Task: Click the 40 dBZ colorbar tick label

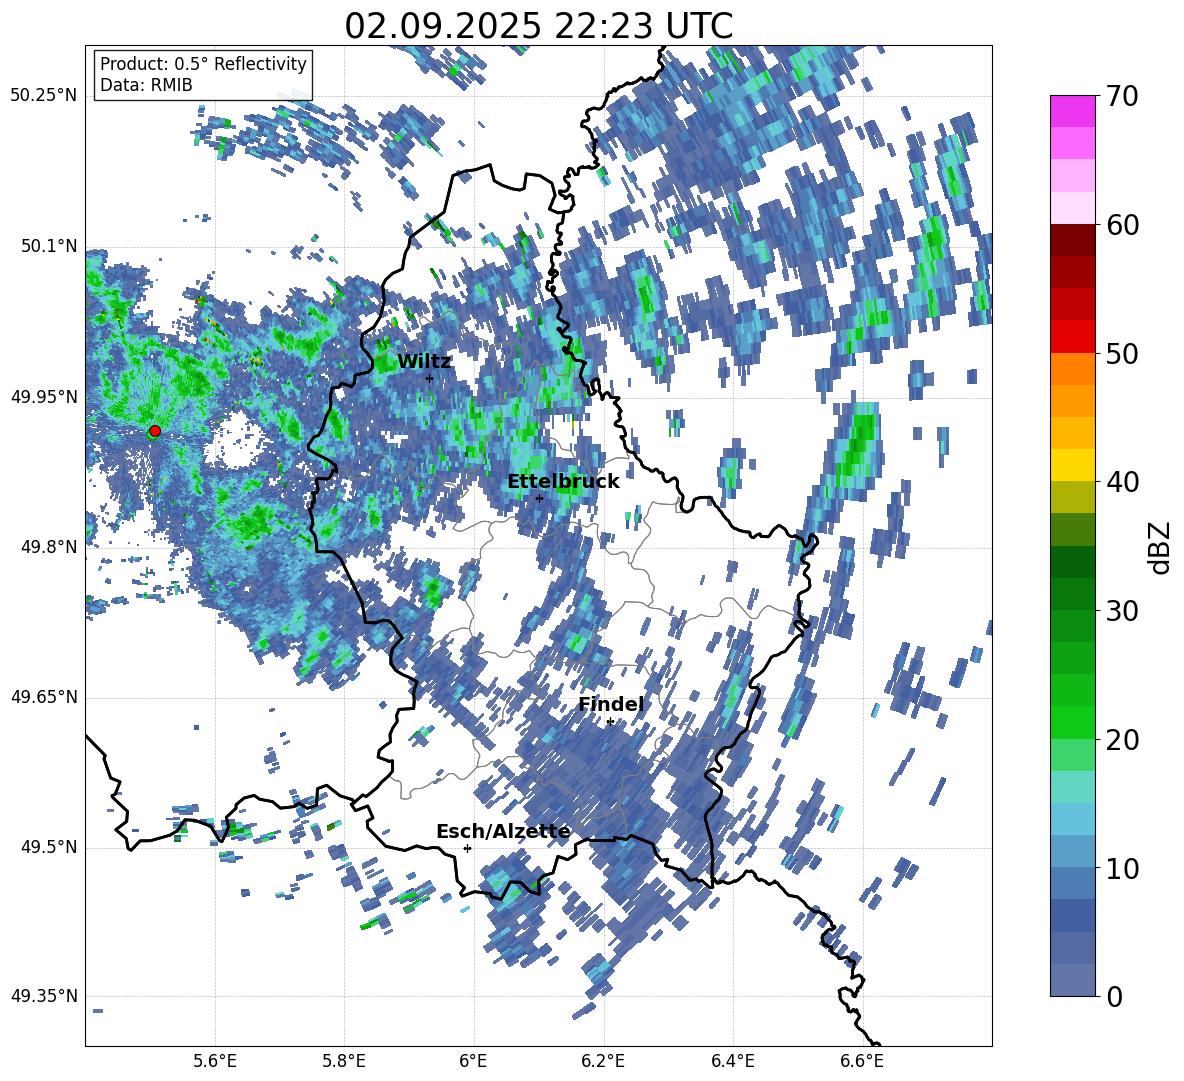Action: point(1121,482)
